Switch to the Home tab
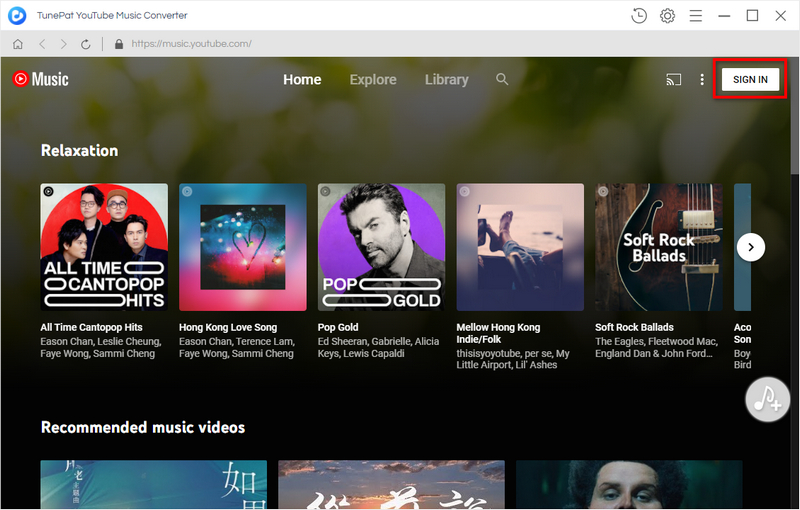Image resolution: width=800 pixels, height=510 pixels. [x=302, y=80]
